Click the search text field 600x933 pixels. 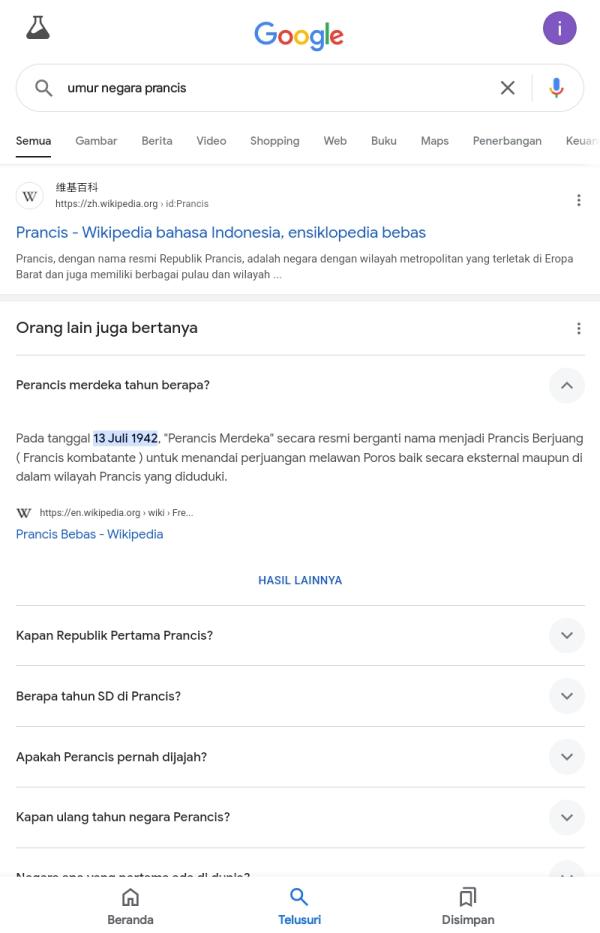click(274, 88)
